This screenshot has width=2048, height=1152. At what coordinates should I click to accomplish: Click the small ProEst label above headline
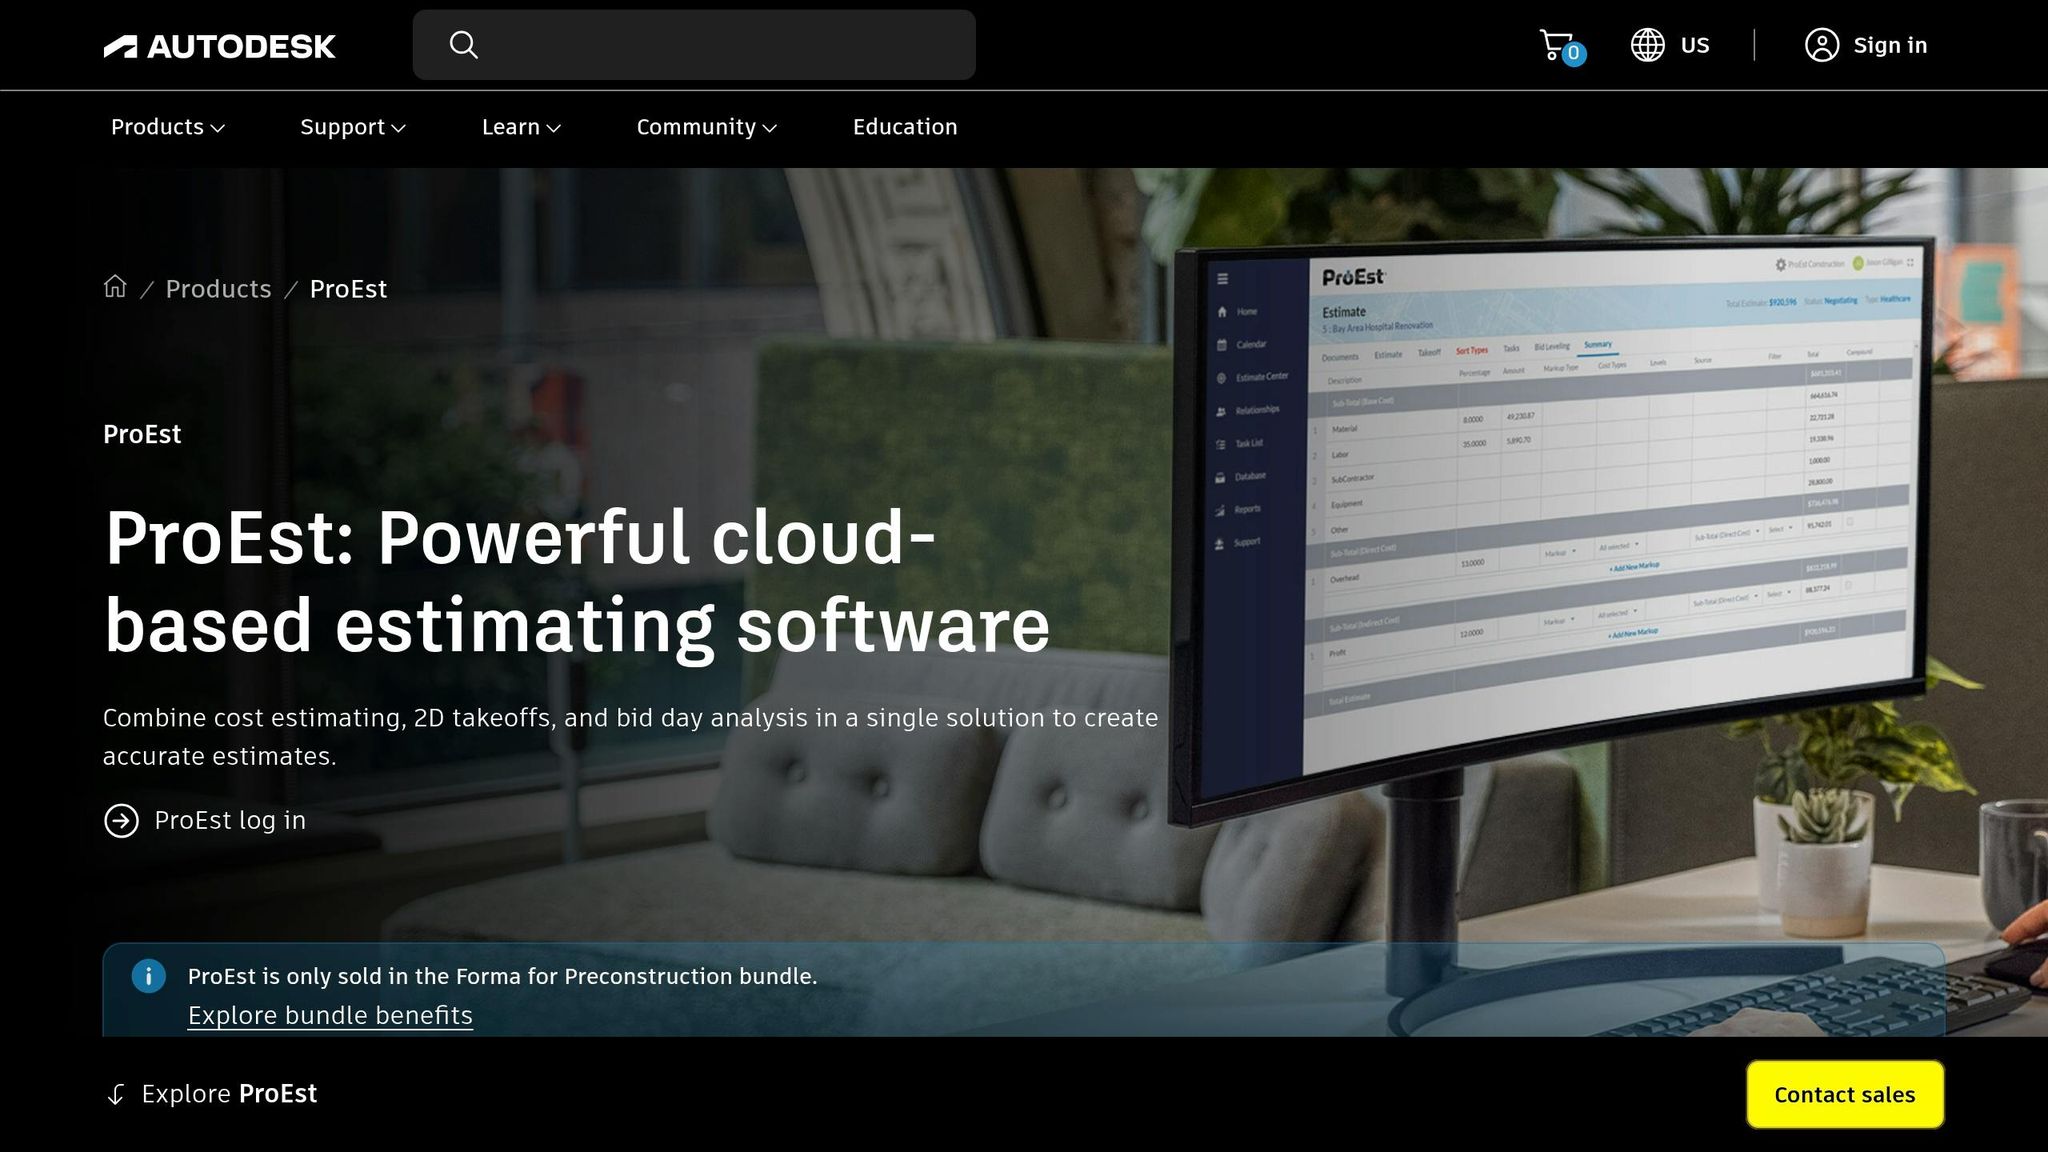click(142, 434)
